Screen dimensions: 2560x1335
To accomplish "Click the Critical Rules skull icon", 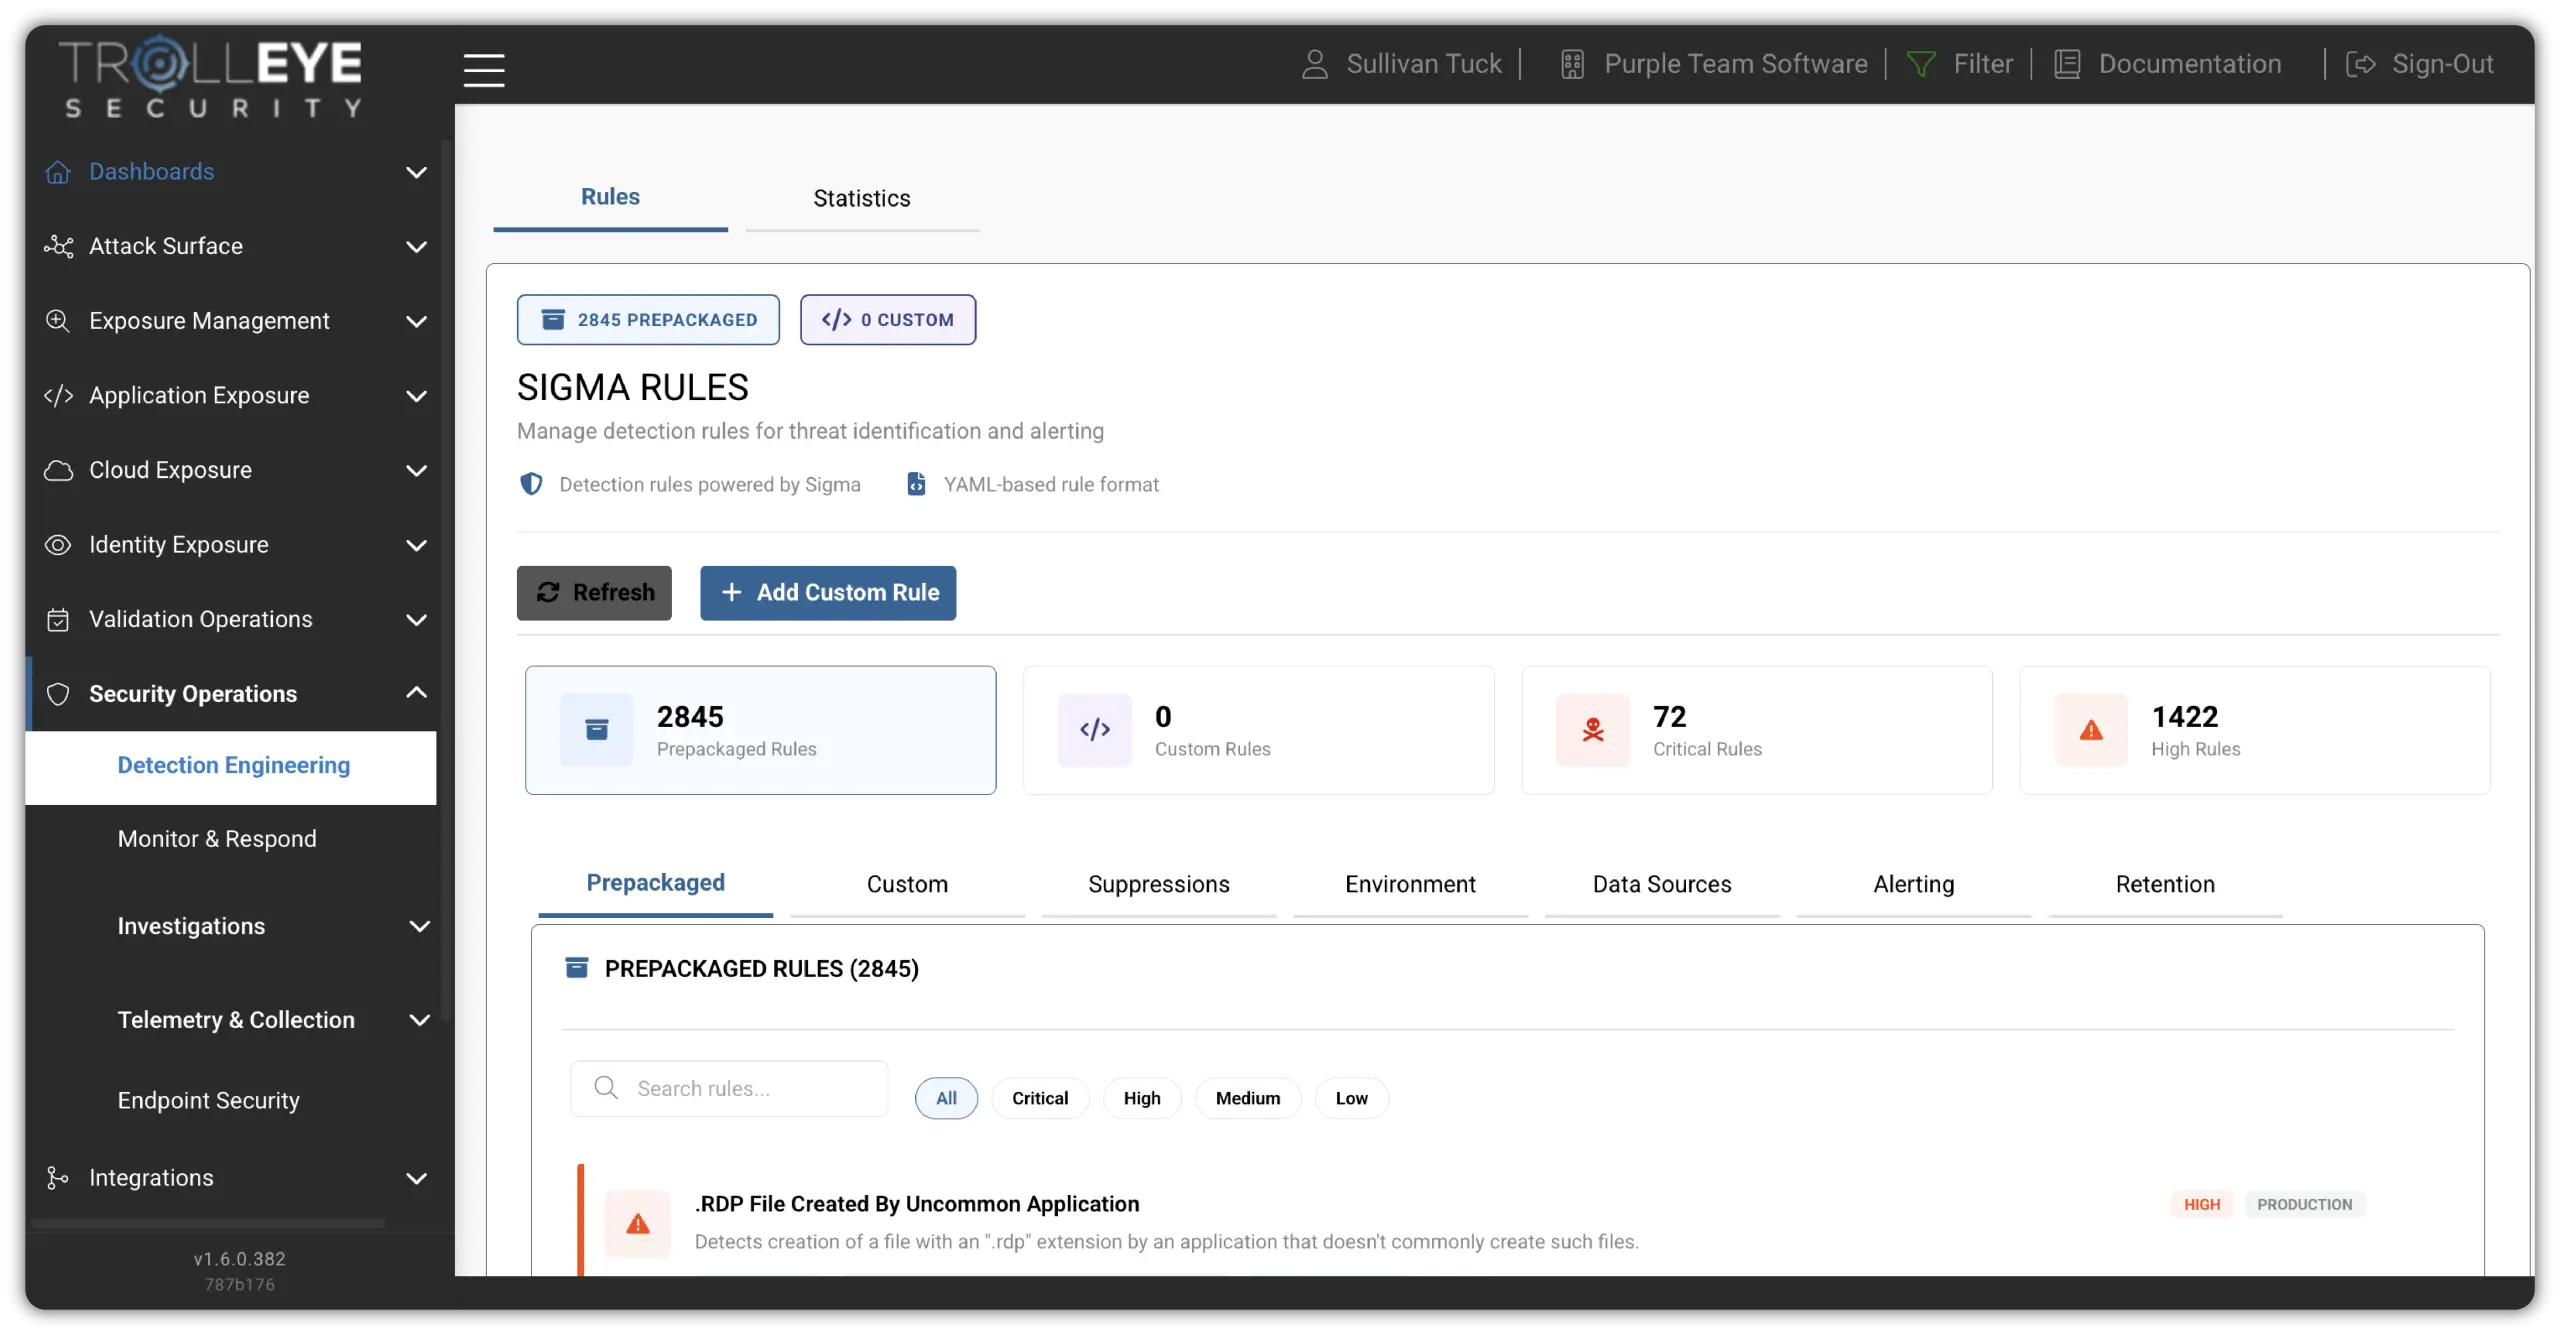I will click(x=1593, y=730).
